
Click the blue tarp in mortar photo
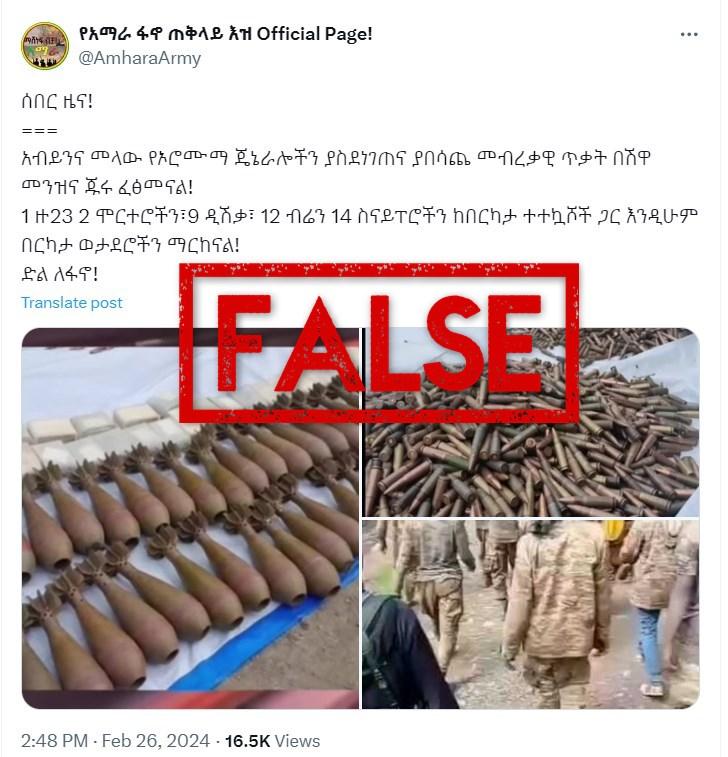click(x=270, y=628)
